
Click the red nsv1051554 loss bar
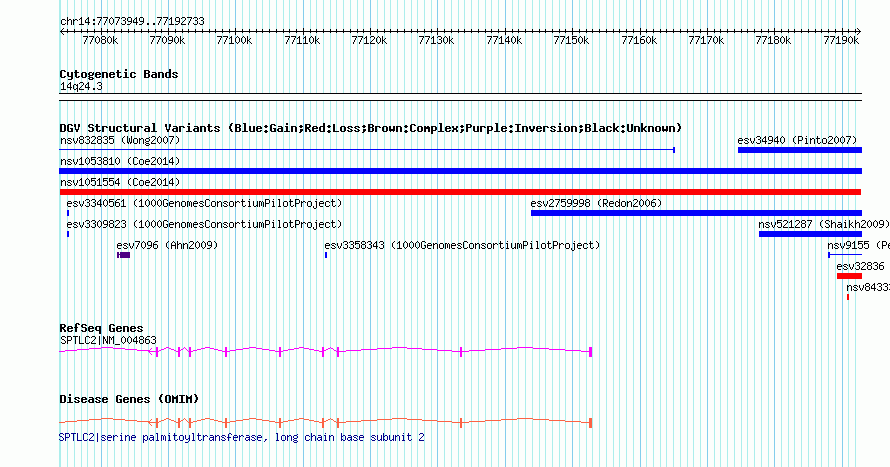[460, 192]
